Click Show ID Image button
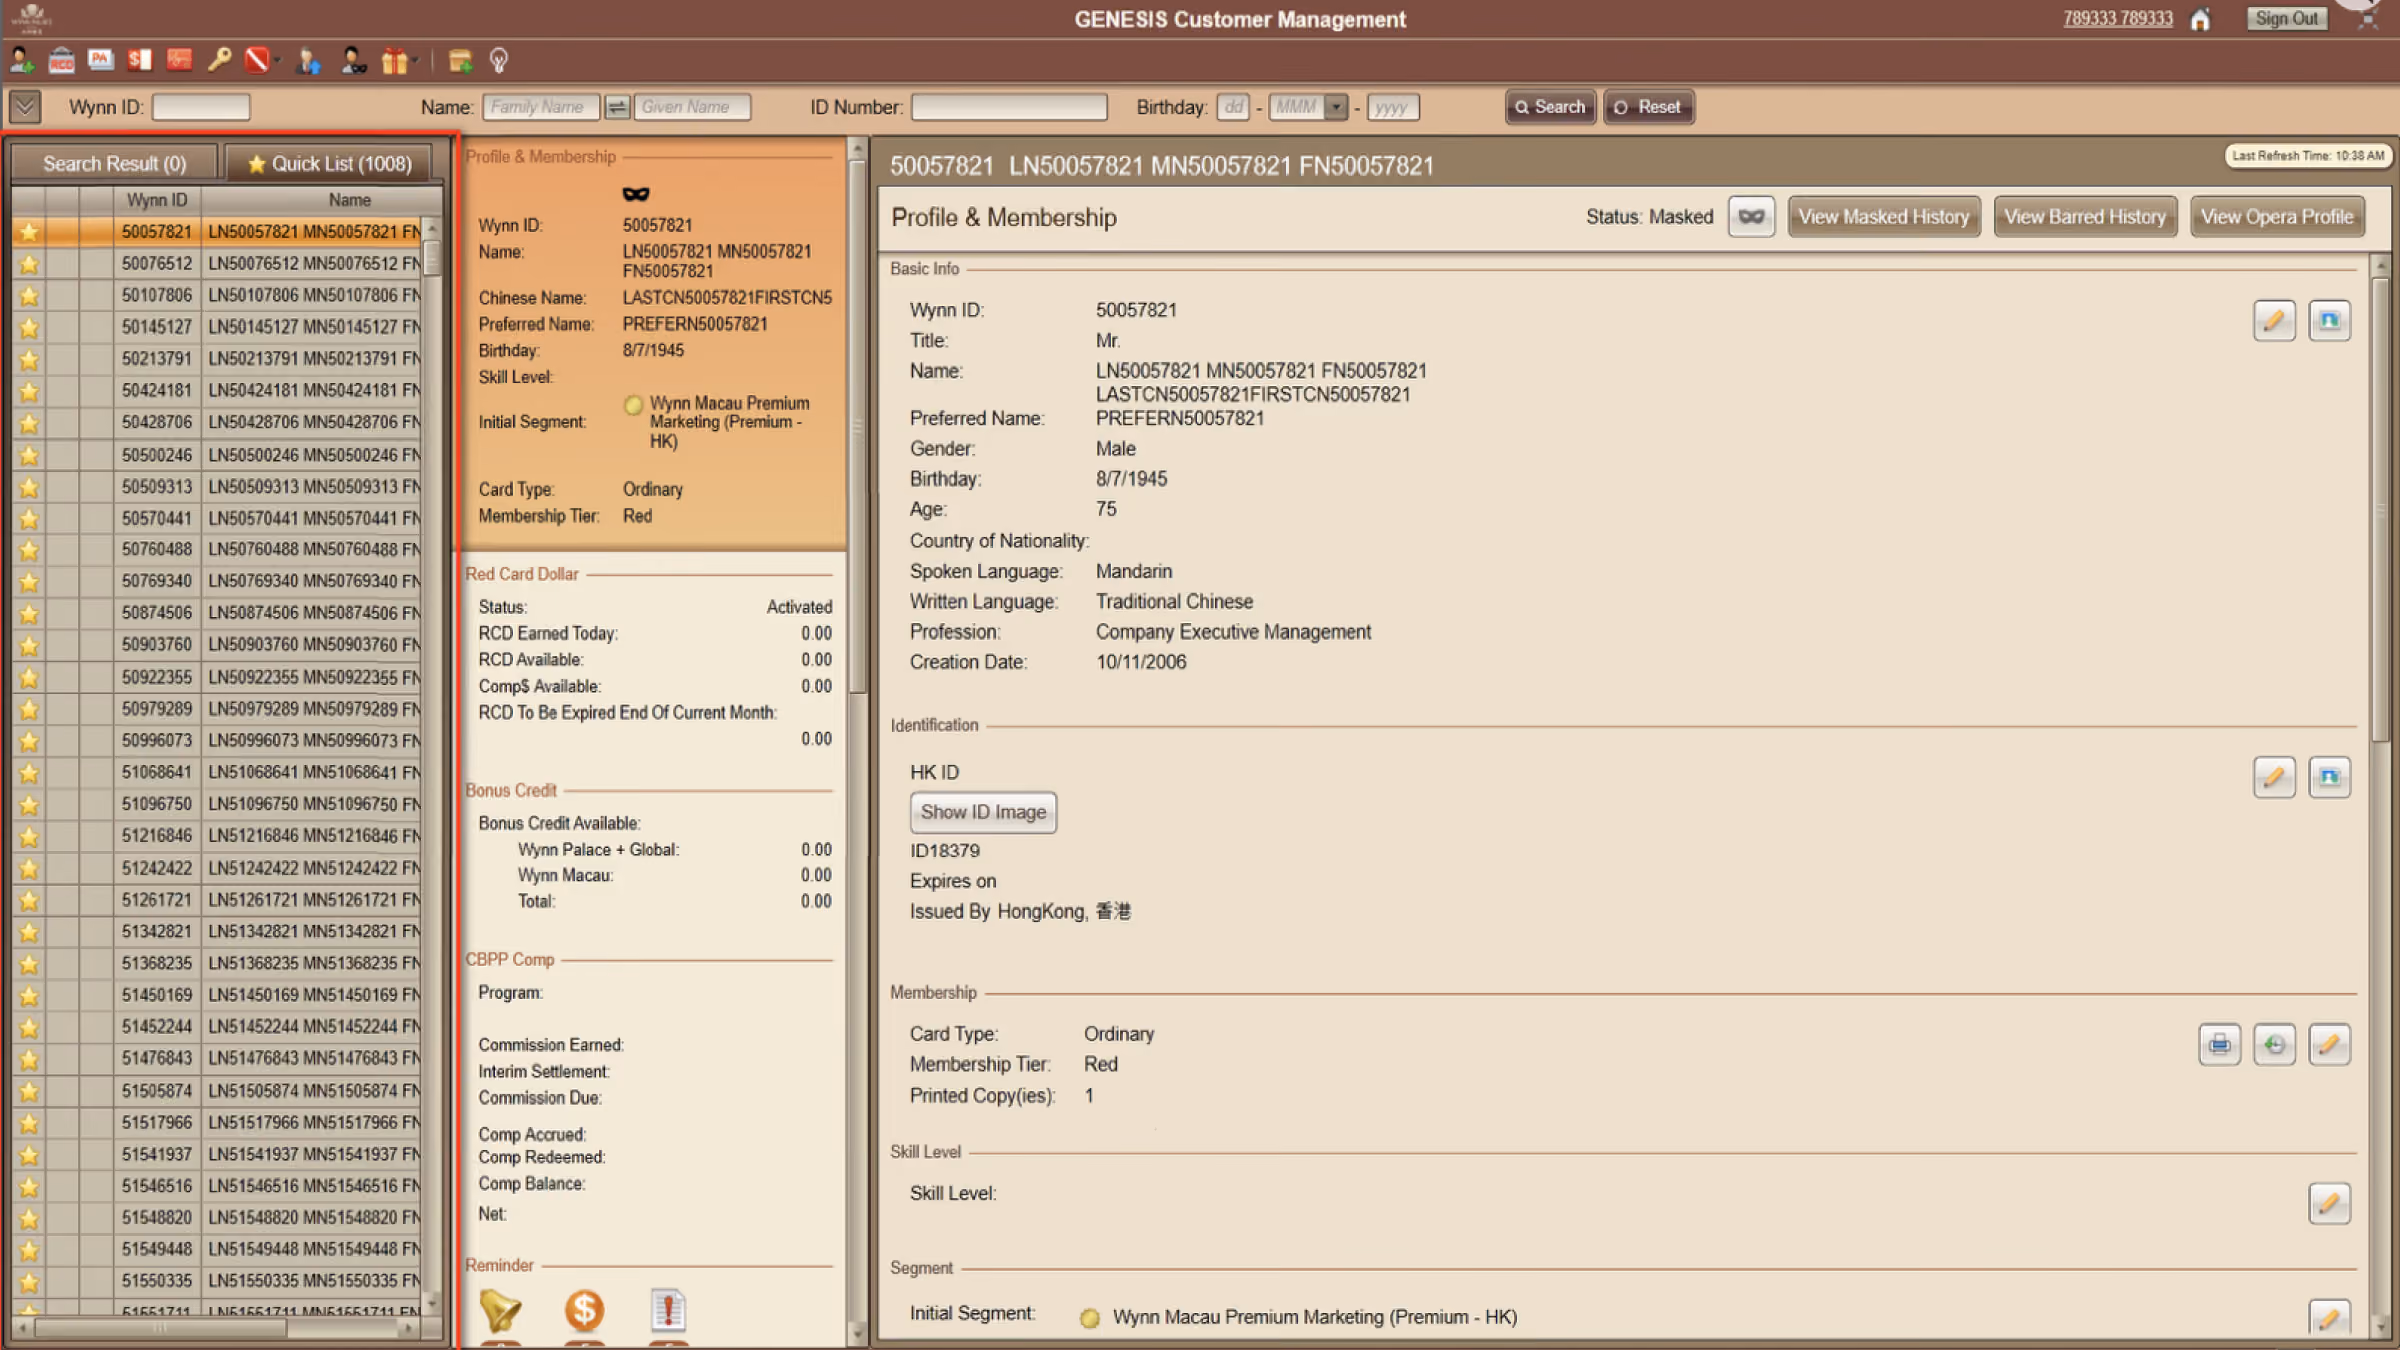Image resolution: width=2400 pixels, height=1350 pixels. point(983,812)
